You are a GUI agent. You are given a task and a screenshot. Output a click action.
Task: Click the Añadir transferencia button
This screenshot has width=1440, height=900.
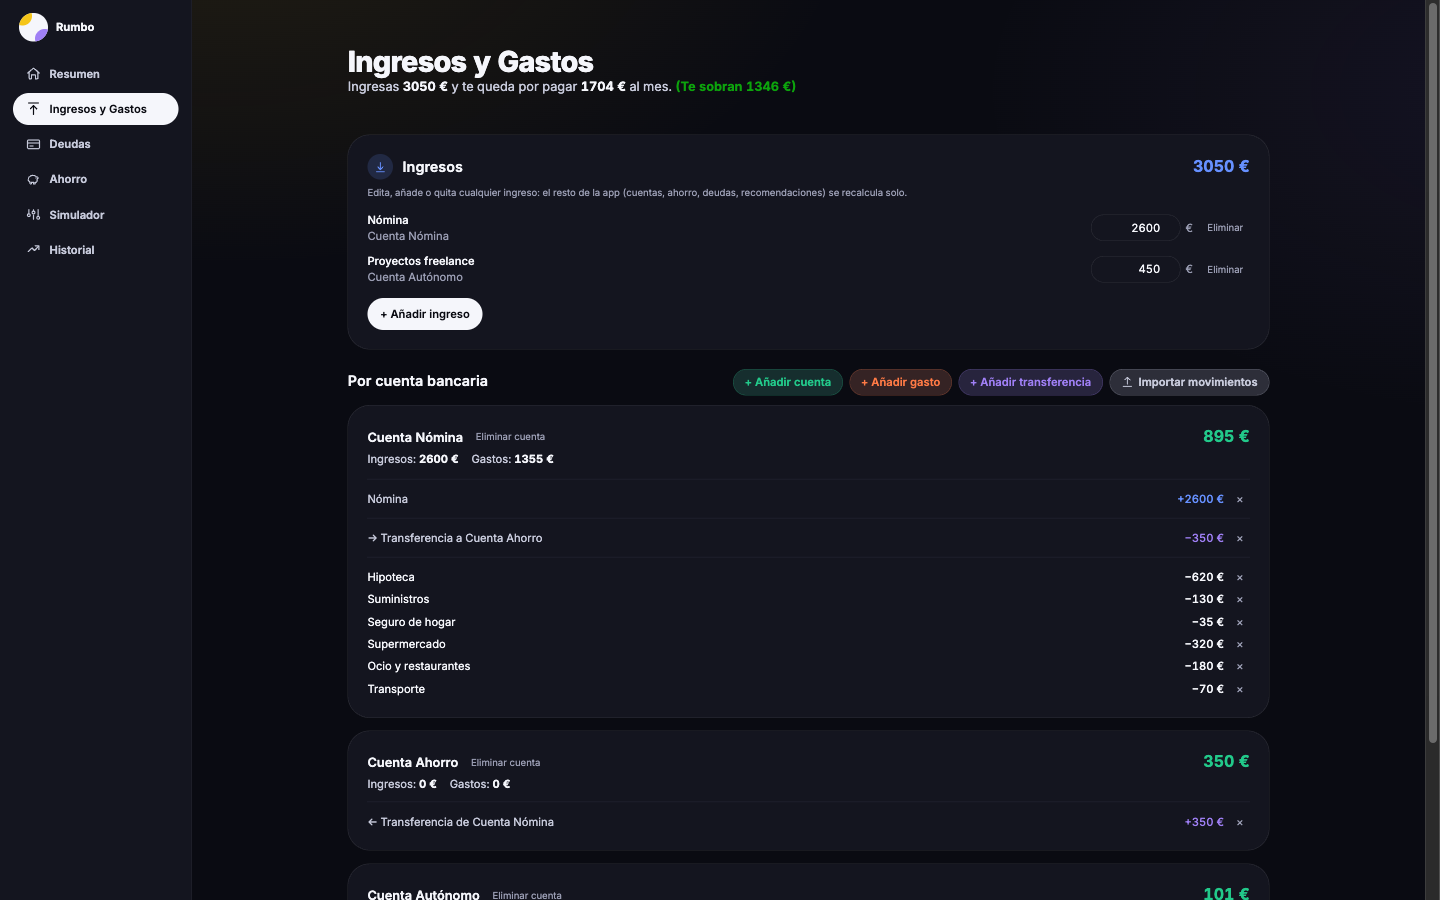pos(1031,382)
